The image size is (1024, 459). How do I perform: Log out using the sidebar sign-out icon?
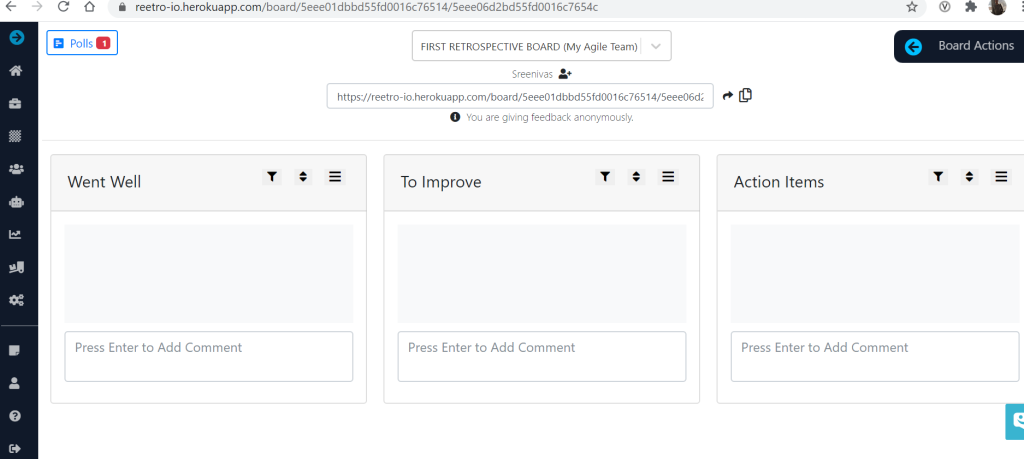coord(16,447)
